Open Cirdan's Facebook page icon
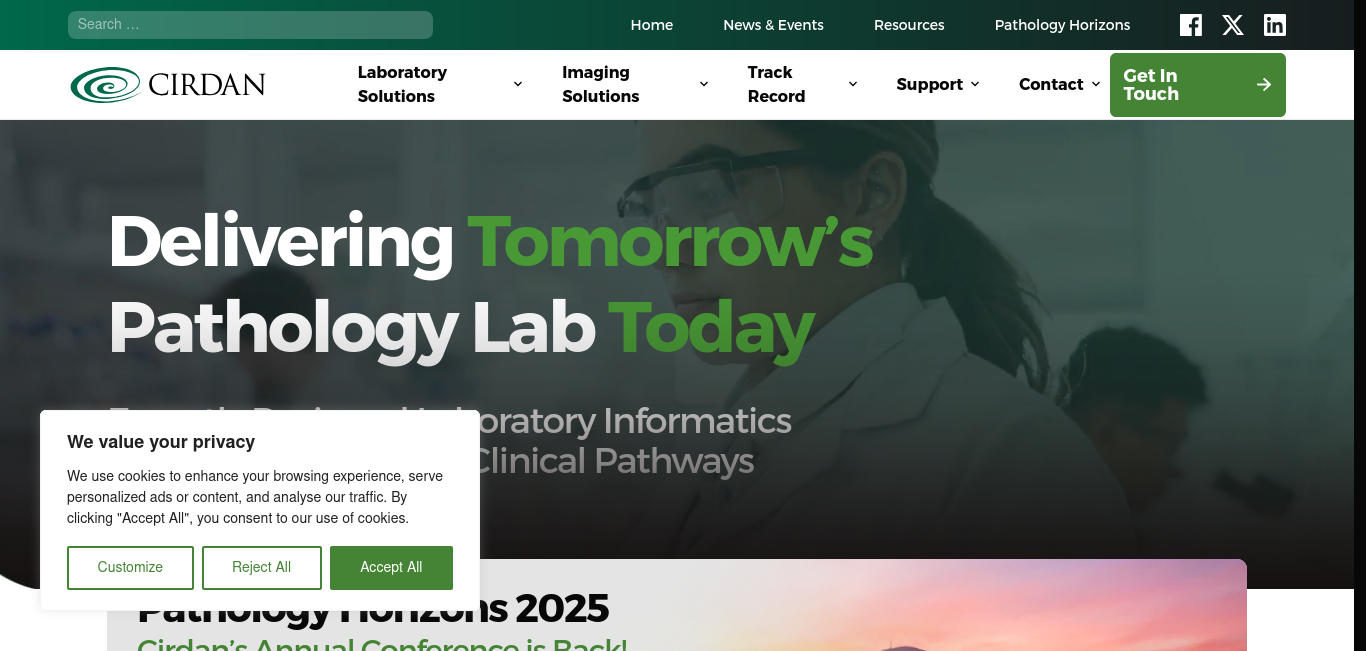 tap(1190, 25)
